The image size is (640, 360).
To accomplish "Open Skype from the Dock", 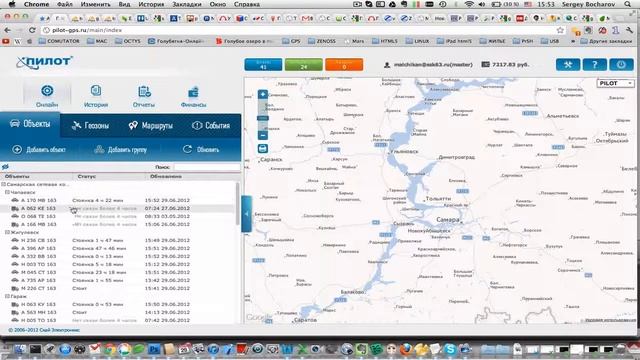I will tap(450, 349).
